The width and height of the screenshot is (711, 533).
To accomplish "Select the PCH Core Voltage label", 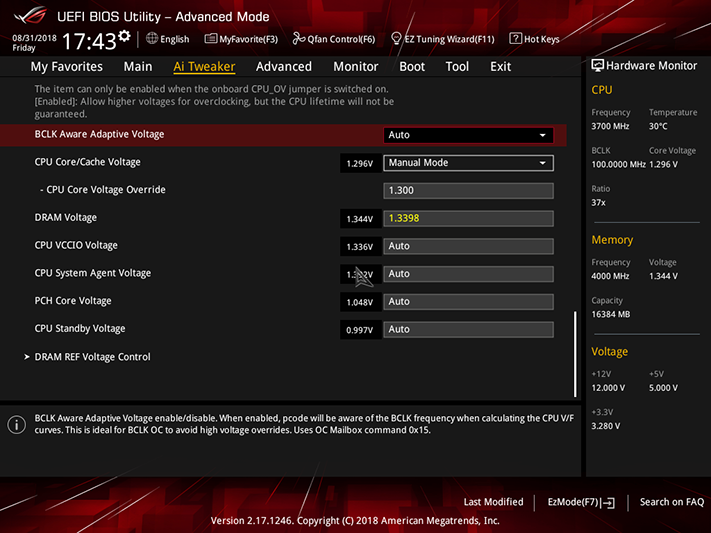I will 73,301.
